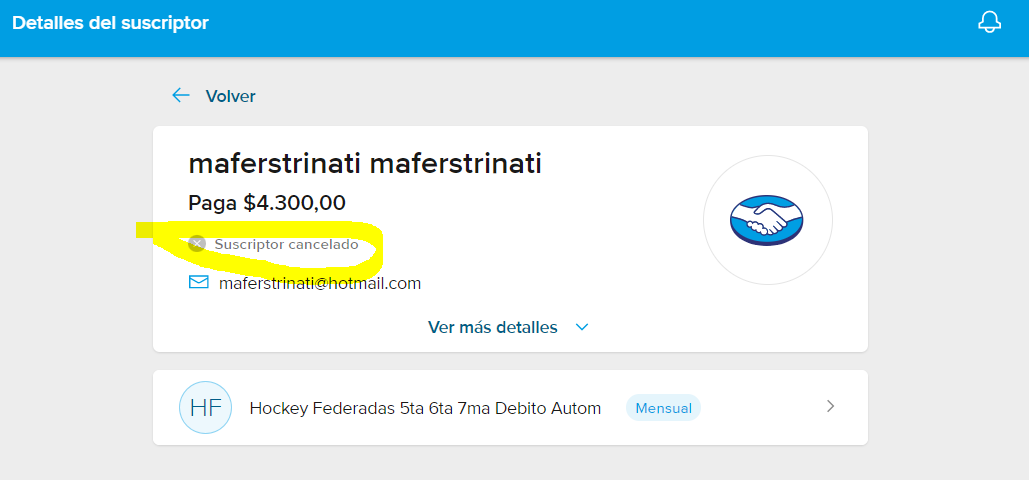Viewport: 1029px width, 480px height.
Task: Click the Volver link text
Action: click(230, 97)
